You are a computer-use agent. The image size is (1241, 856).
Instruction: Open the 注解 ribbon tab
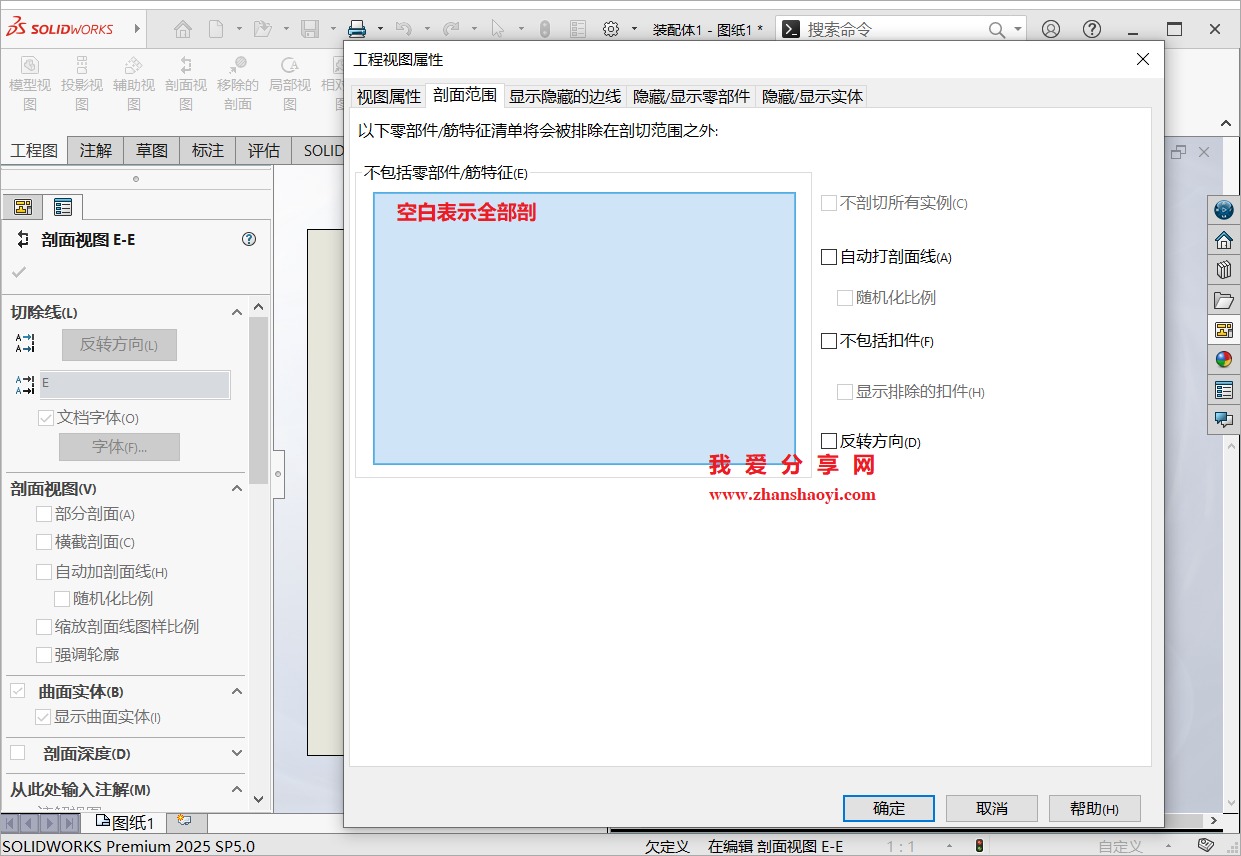point(96,151)
